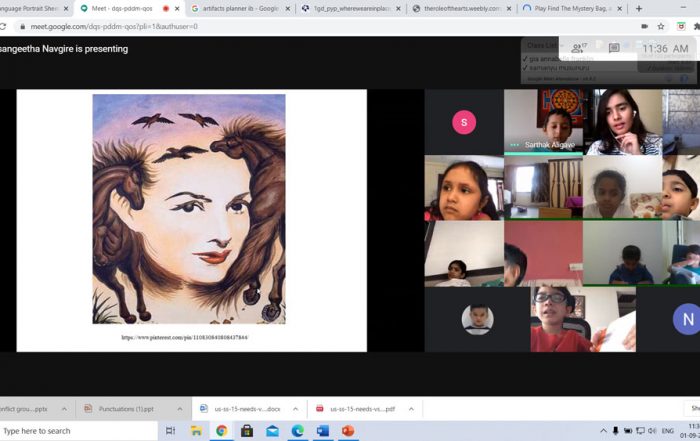Click the camera permission icon in address bar

tap(644, 26)
